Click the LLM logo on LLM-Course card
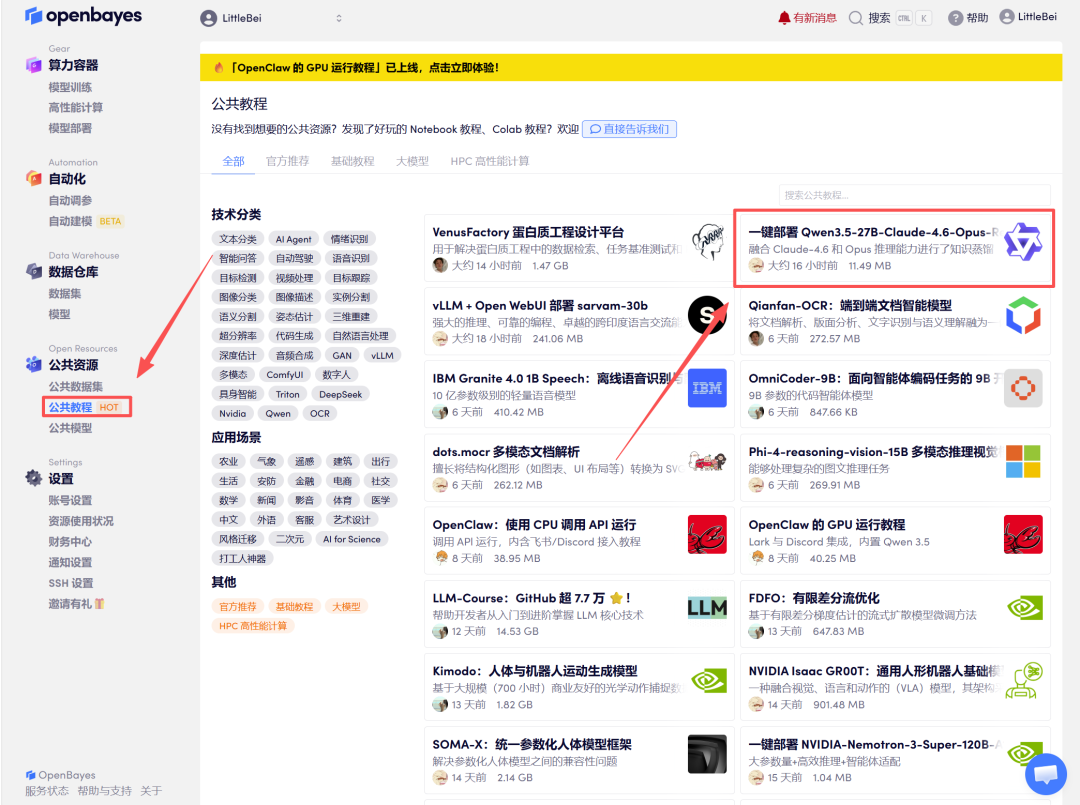This screenshot has height=805, width=1080. tap(707, 607)
